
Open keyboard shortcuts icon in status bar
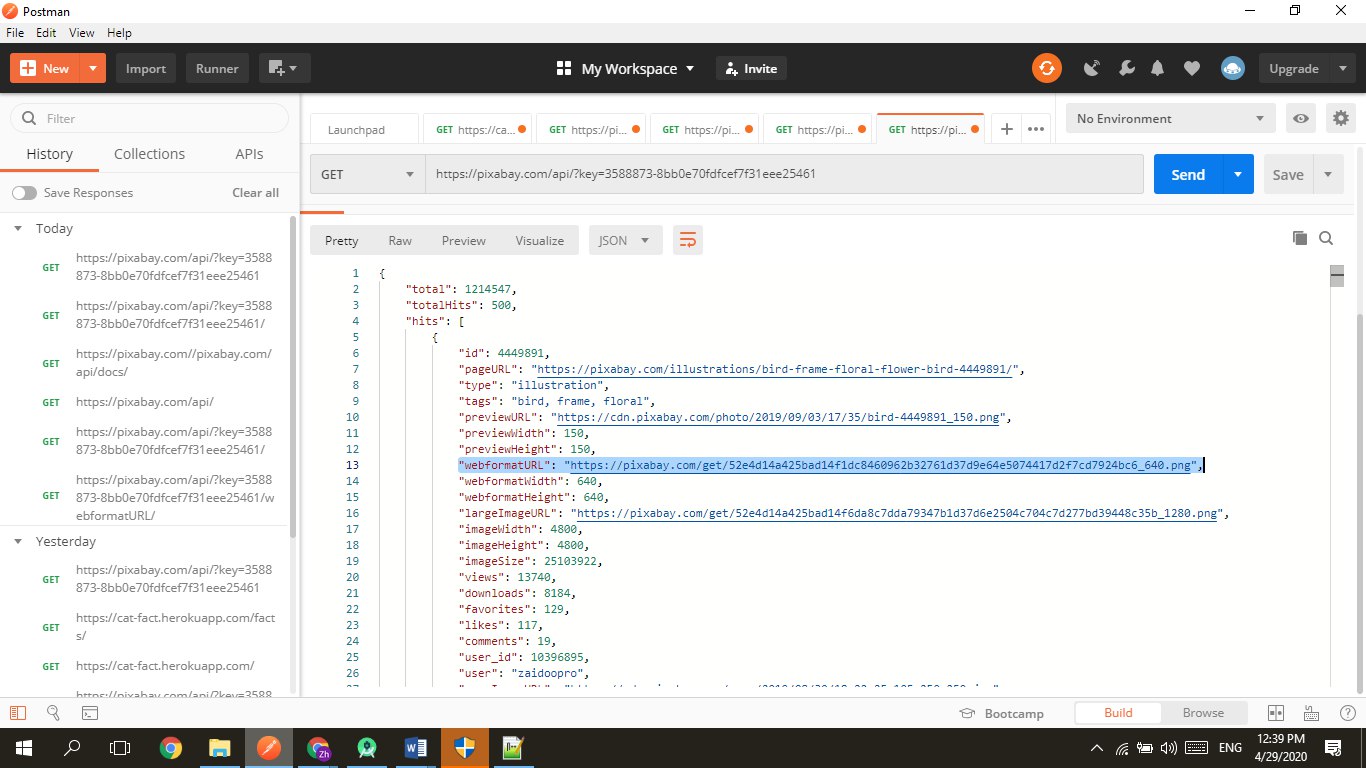(x=1311, y=713)
